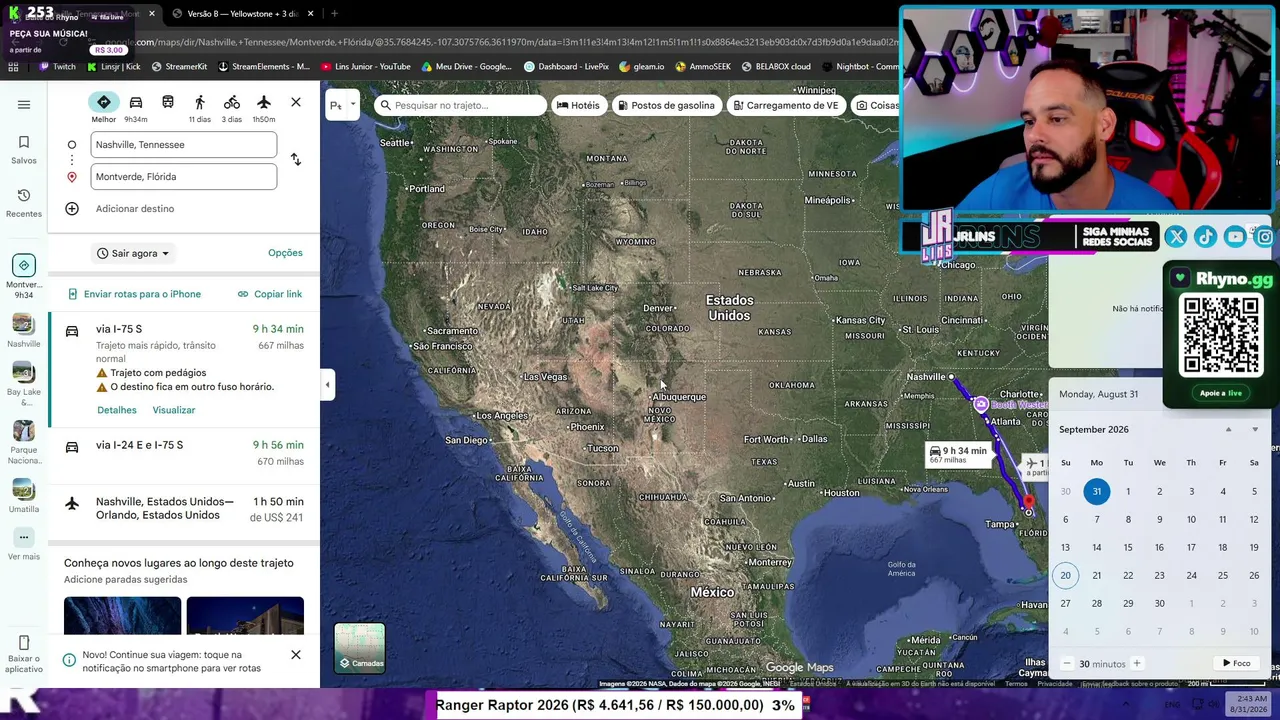This screenshot has height=720, width=1280.
Task: Select the via I-24 E e I-75 S route
Action: 184,453
